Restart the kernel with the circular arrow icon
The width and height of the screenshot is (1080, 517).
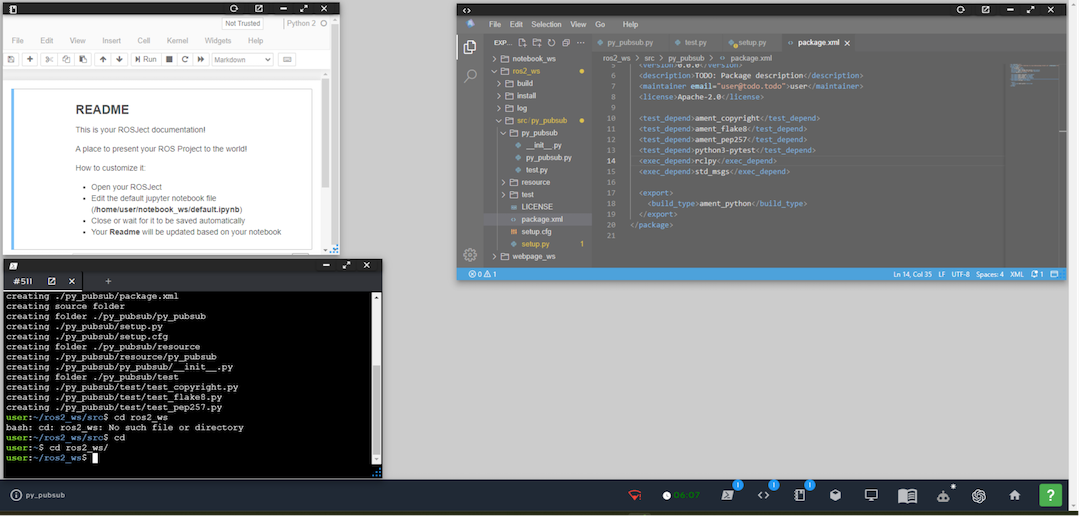pyautogui.click(x=186, y=59)
